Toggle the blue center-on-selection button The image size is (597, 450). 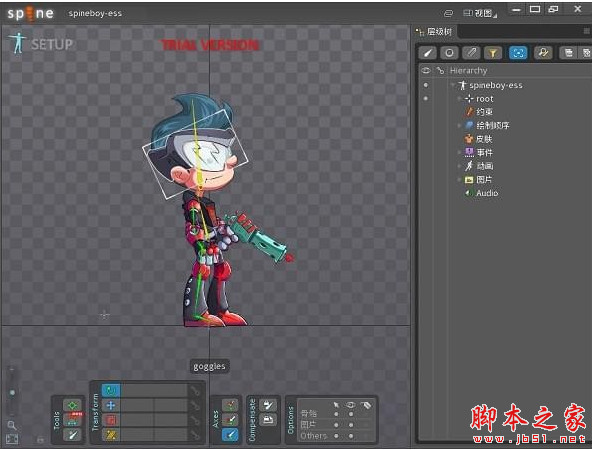(518, 53)
